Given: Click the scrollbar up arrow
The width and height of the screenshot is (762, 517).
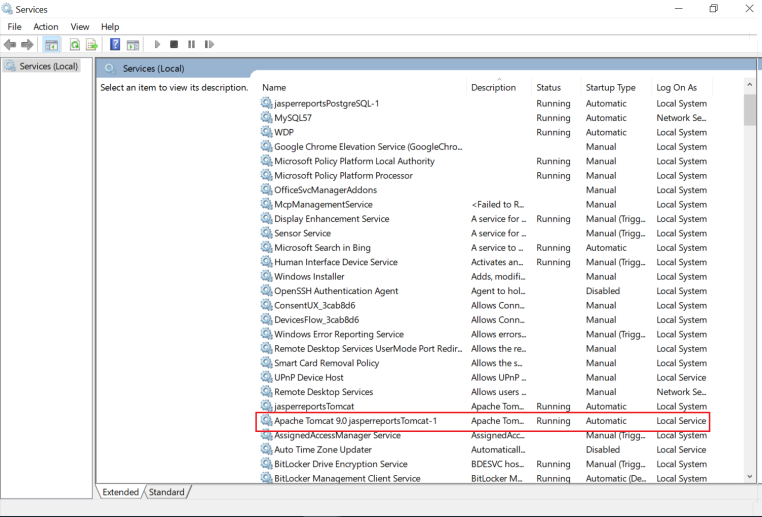Looking at the screenshot, I should click(749, 85).
